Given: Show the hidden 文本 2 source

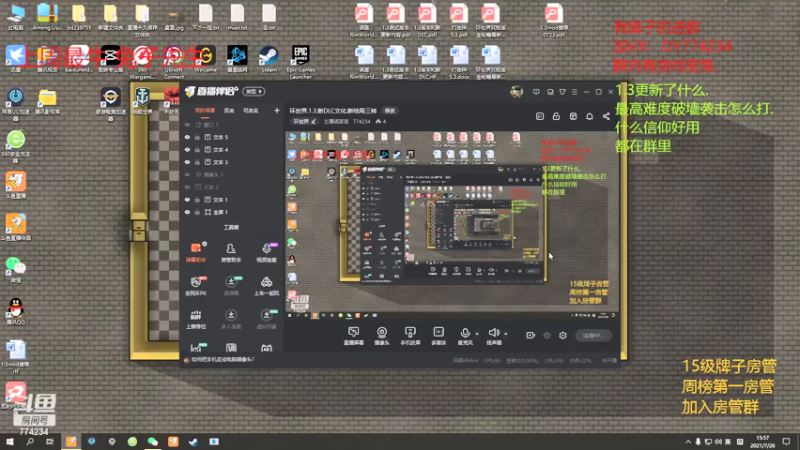Looking at the screenshot, I should 187,187.
